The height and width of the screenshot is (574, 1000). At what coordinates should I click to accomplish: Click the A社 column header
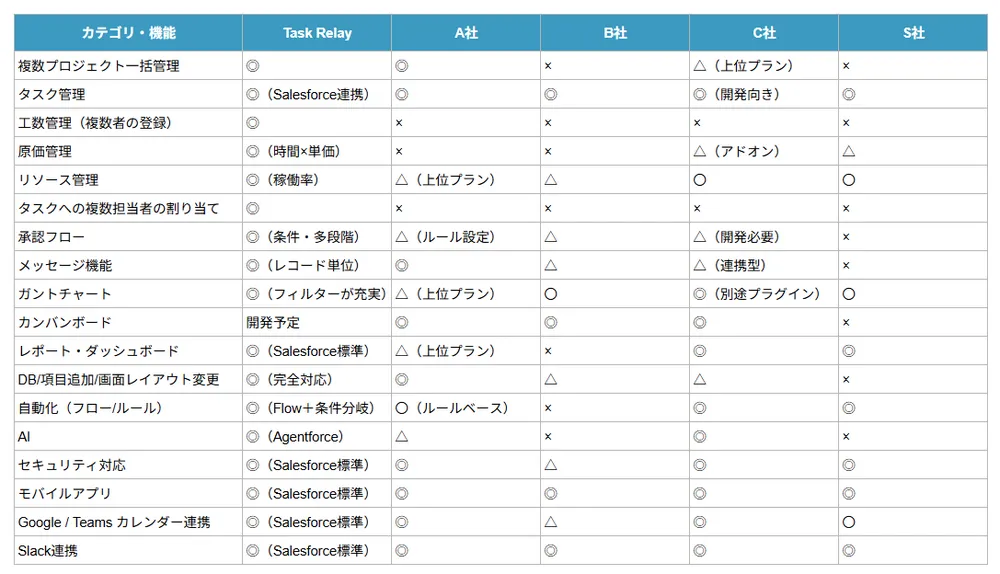pos(466,33)
